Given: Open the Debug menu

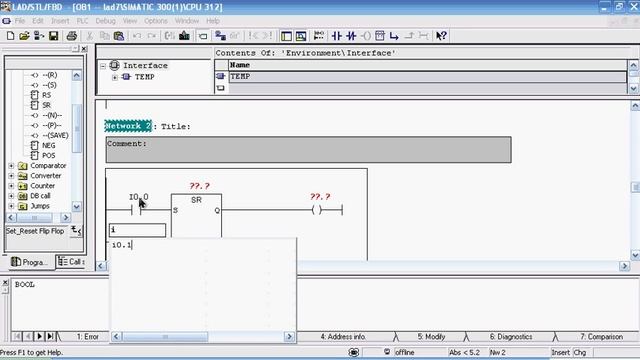Looking at the screenshot, I should coord(105,21).
